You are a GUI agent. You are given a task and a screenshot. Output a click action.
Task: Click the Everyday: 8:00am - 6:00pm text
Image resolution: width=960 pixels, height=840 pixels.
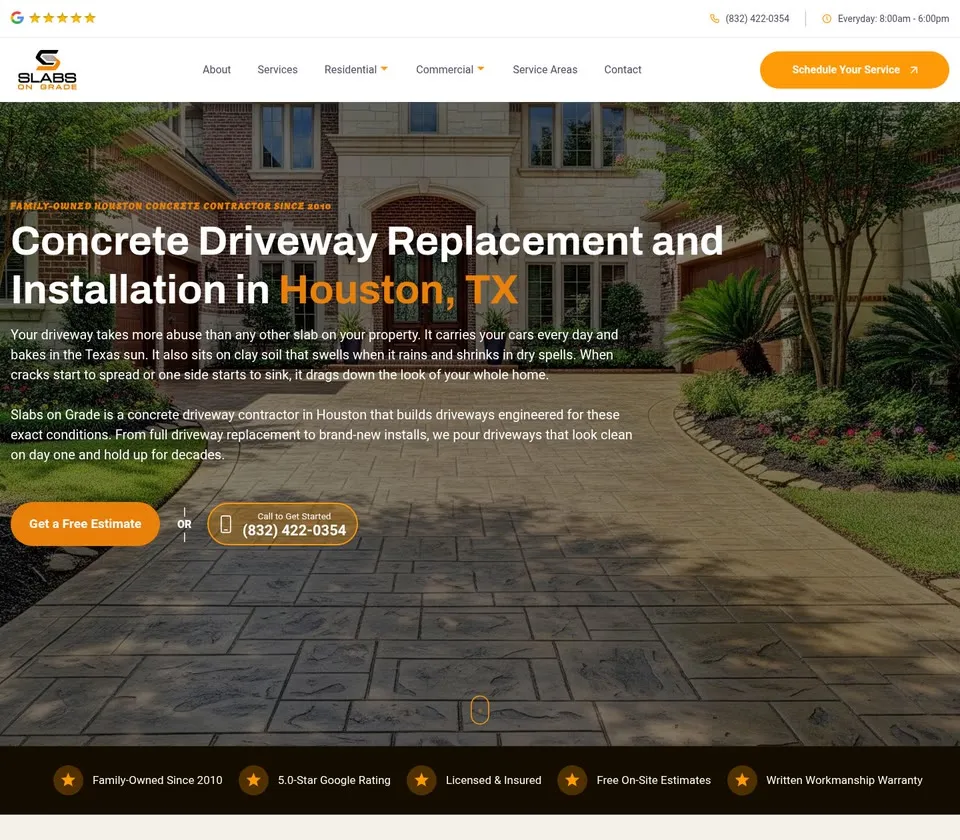[893, 18]
